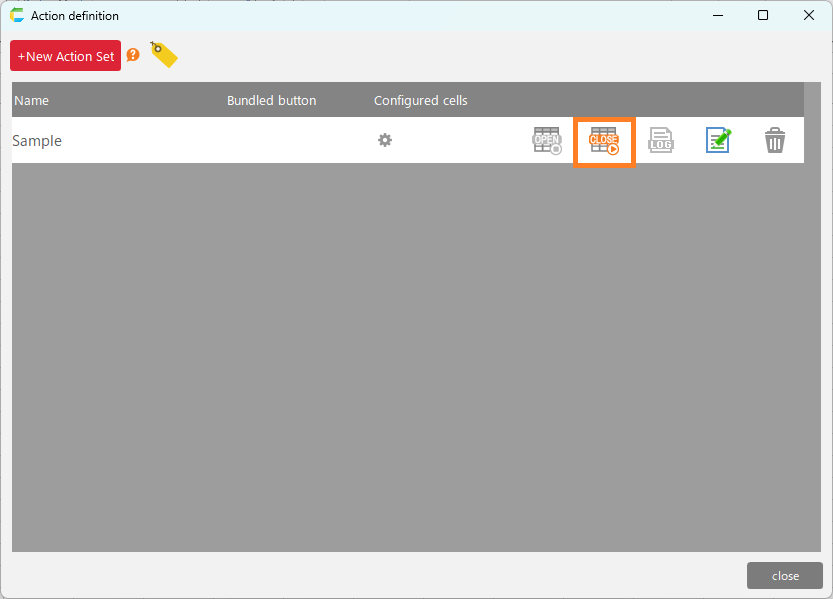The image size is (833, 599).
Task: Click the Name column header
Action: pos(32,100)
